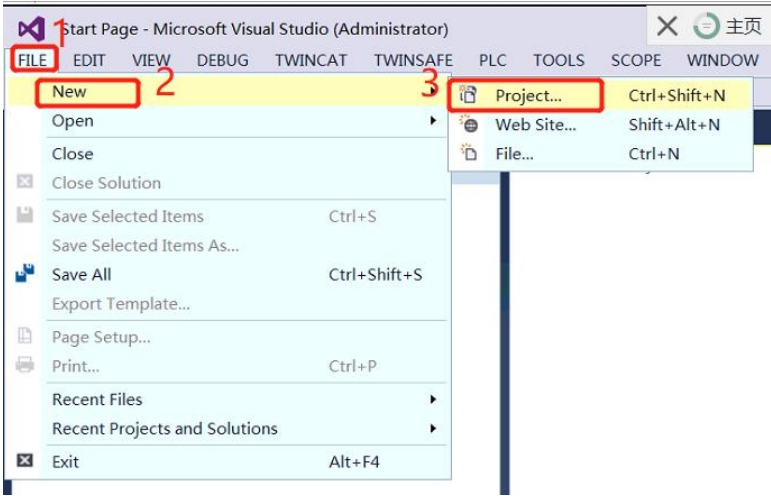Click the Web Site globe icon

(469, 125)
